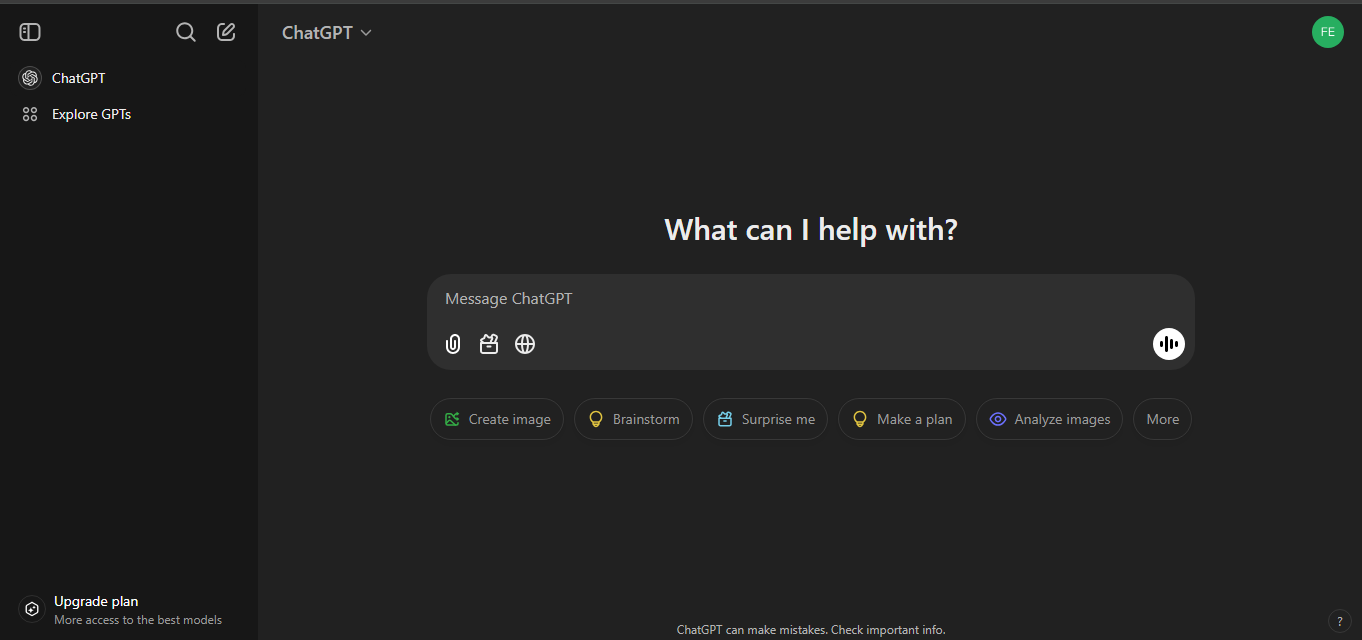The width and height of the screenshot is (1362, 640).
Task: Click the "What can I help with?" heading
Action: [811, 230]
